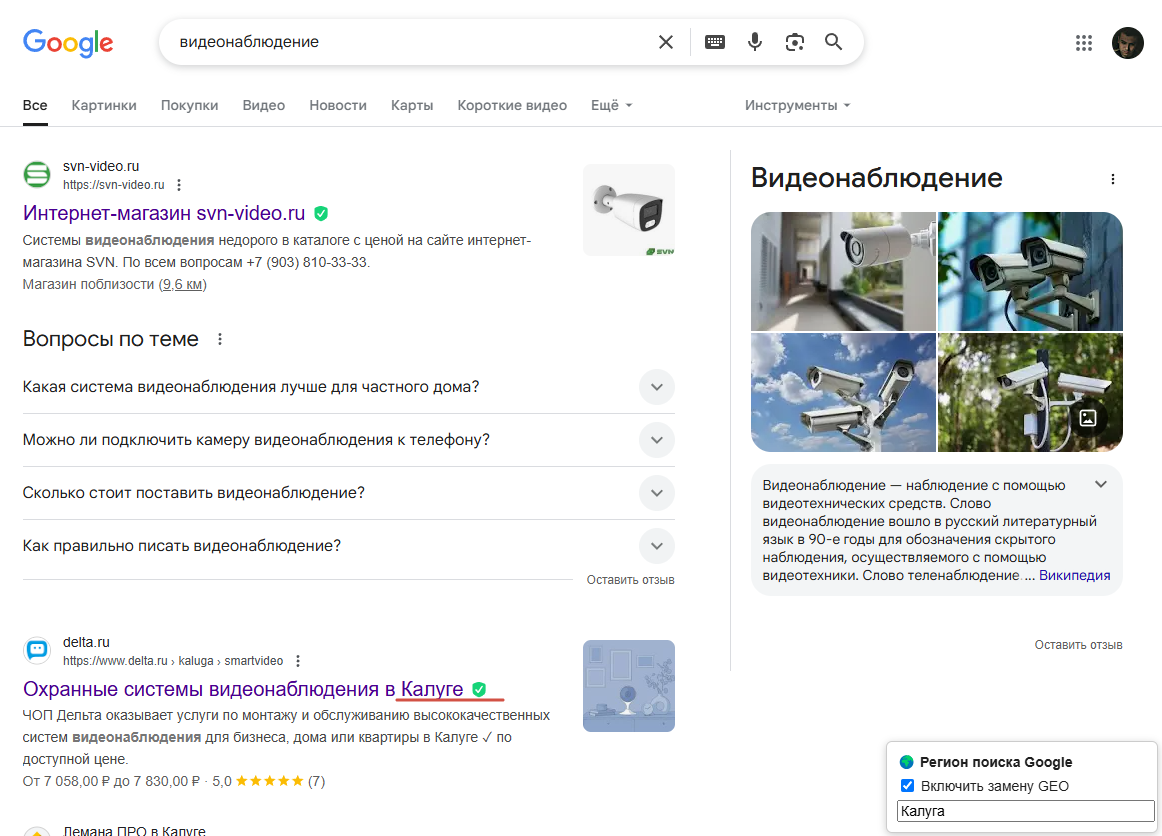The image size is (1162, 836).
Task: Open the Google apps grid icon
Action: click(1084, 43)
